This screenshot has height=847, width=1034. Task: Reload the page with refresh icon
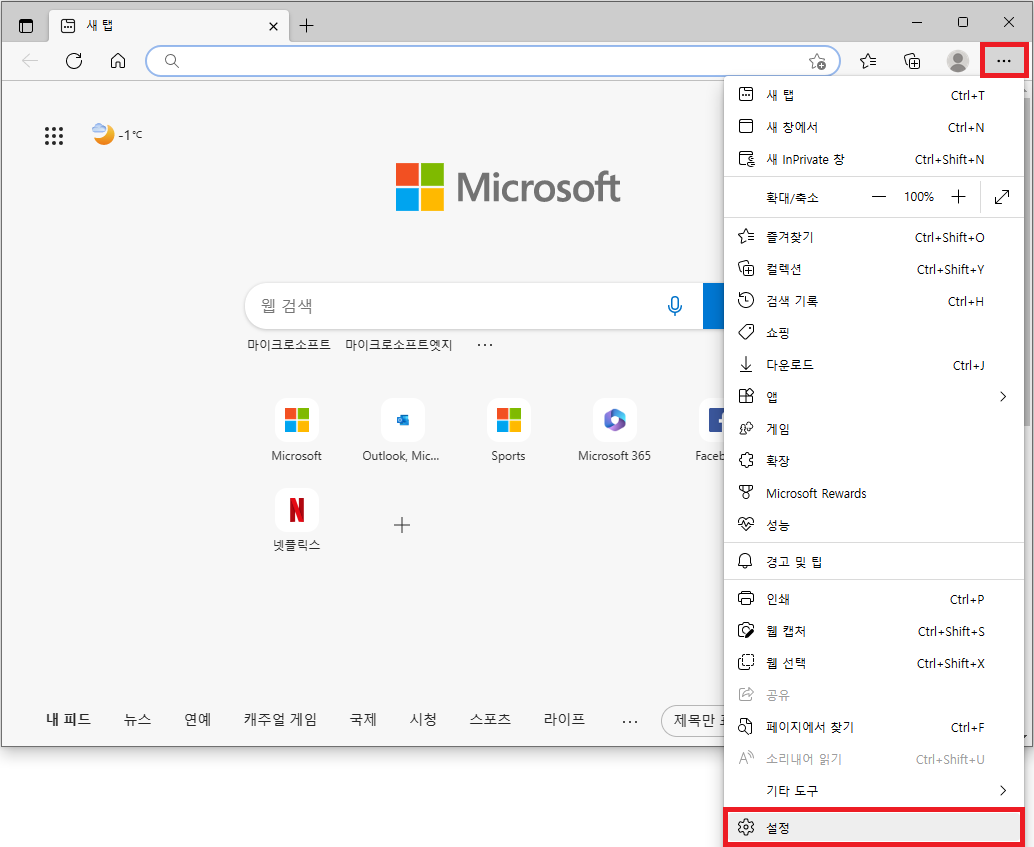(74, 61)
